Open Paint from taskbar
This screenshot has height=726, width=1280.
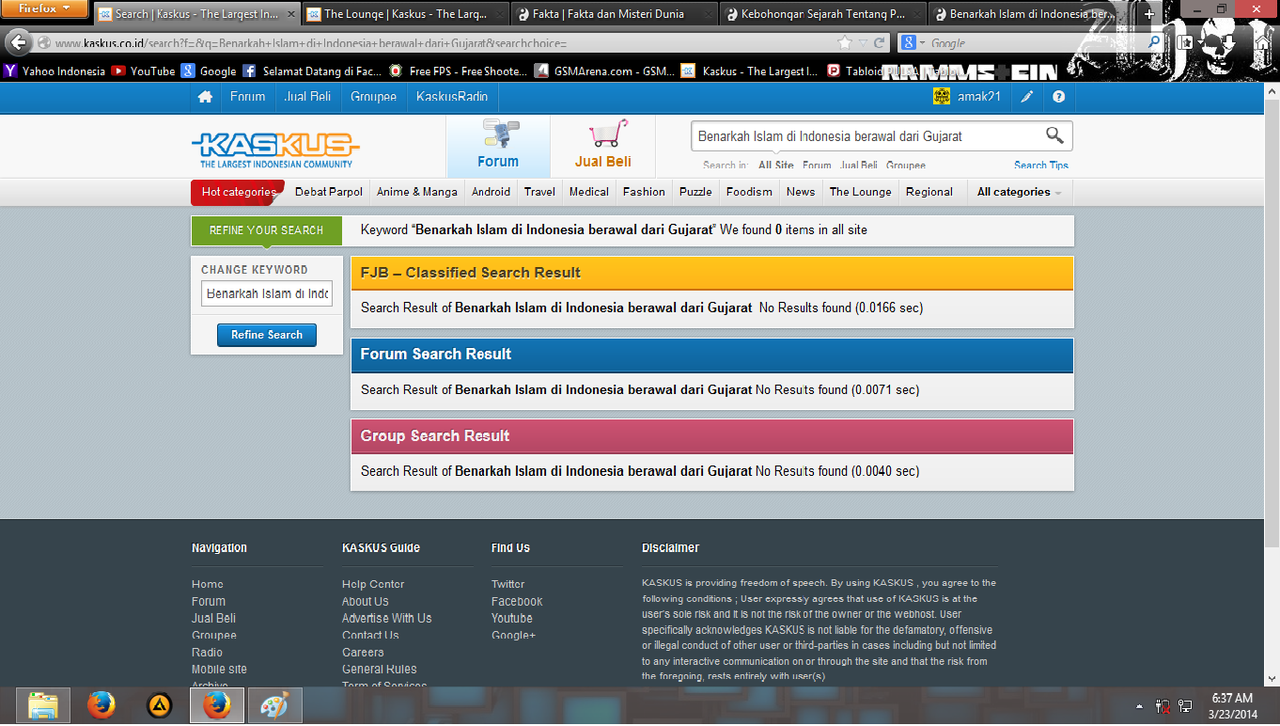(x=274, y=705)
